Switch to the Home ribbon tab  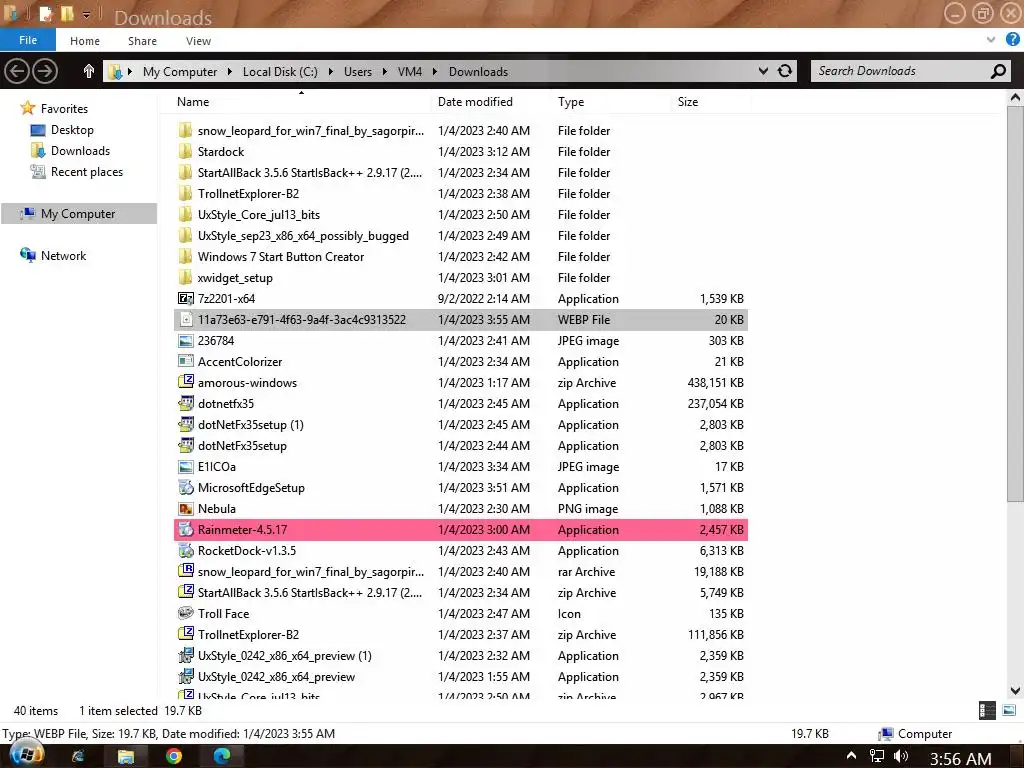pyautogui.click(x=85, y=40)
